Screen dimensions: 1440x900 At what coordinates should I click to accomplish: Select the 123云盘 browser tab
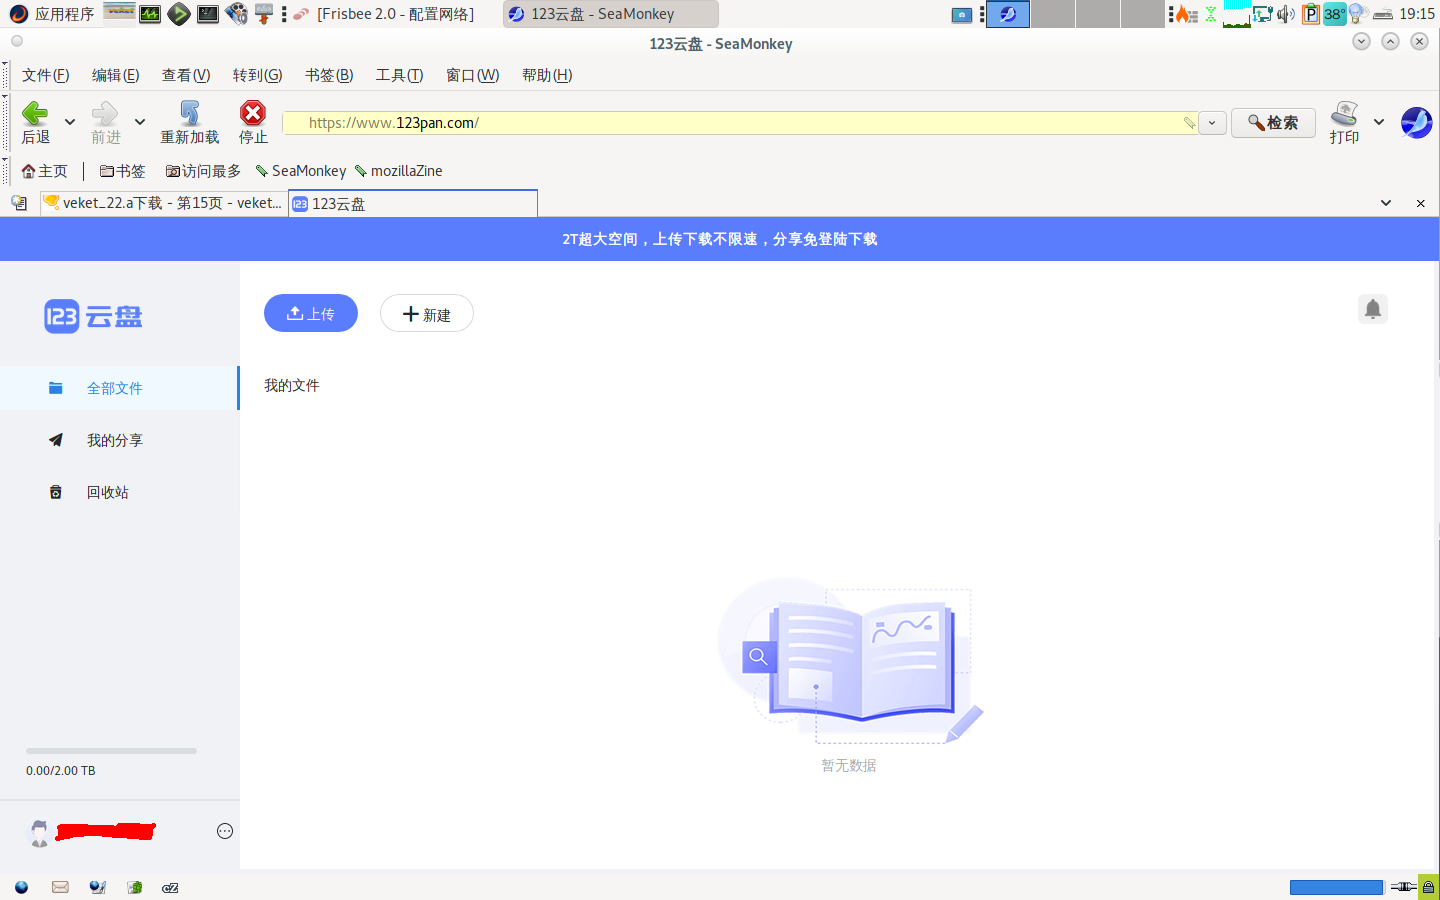413,203
